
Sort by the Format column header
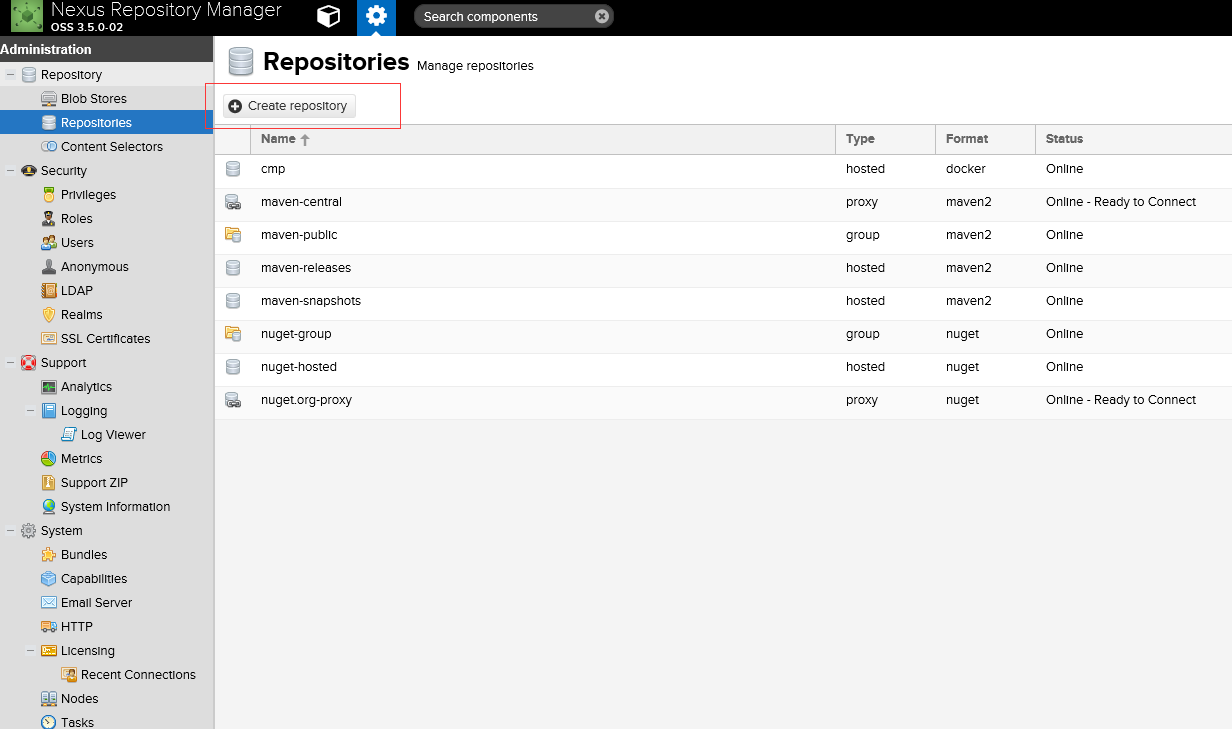[x=985, y=139]
